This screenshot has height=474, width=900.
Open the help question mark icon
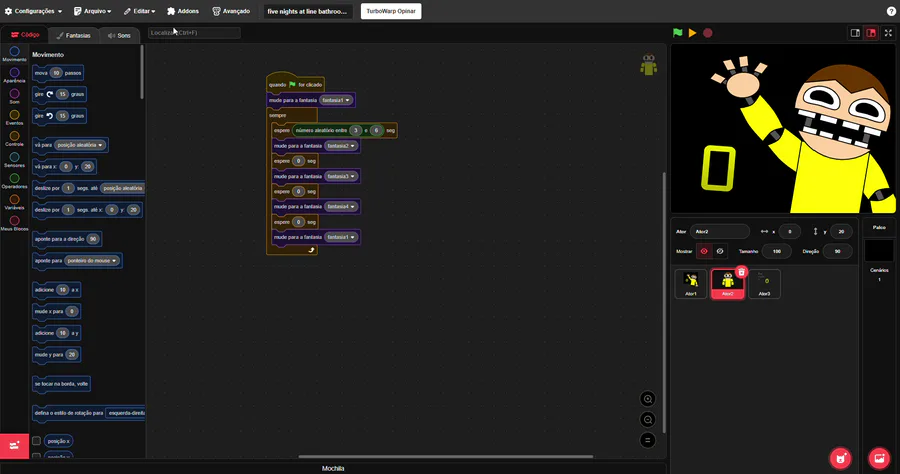pos(891,11)
